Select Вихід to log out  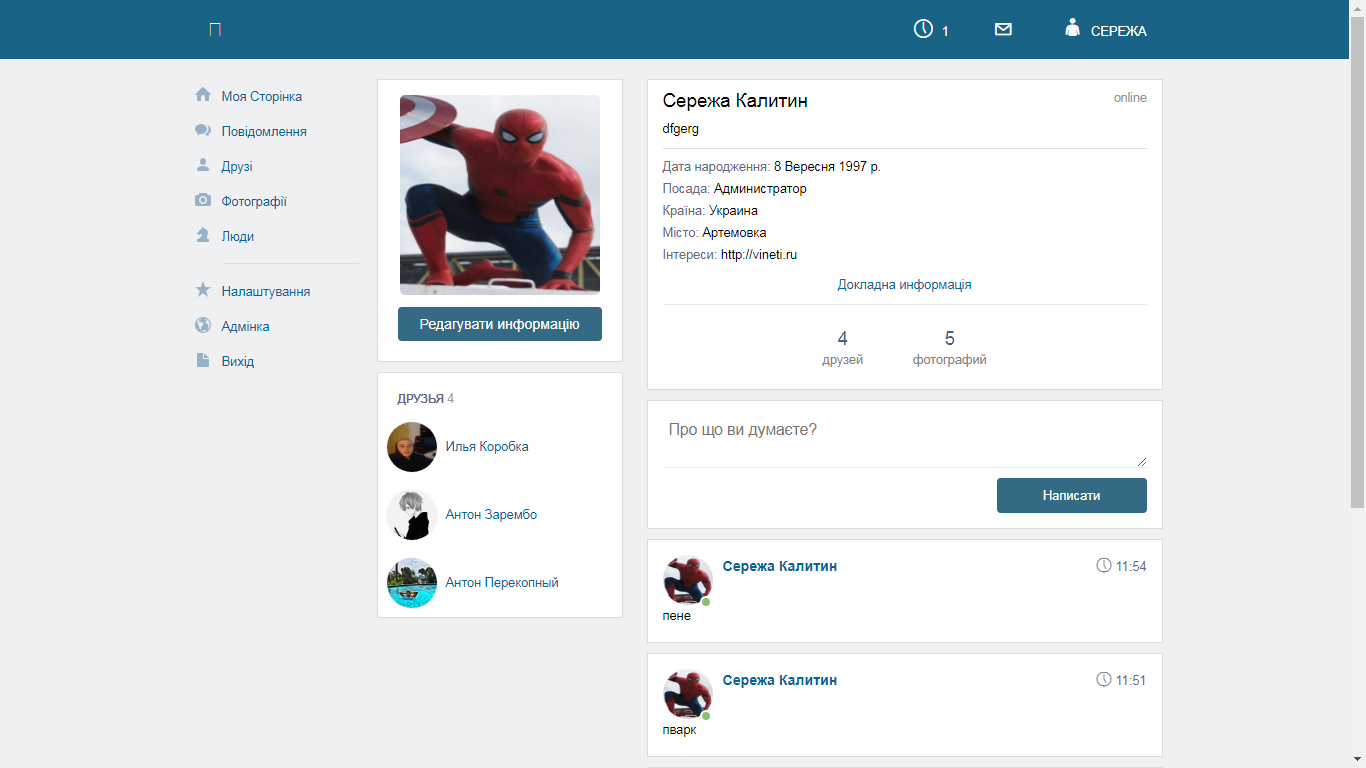coord(238,361)
